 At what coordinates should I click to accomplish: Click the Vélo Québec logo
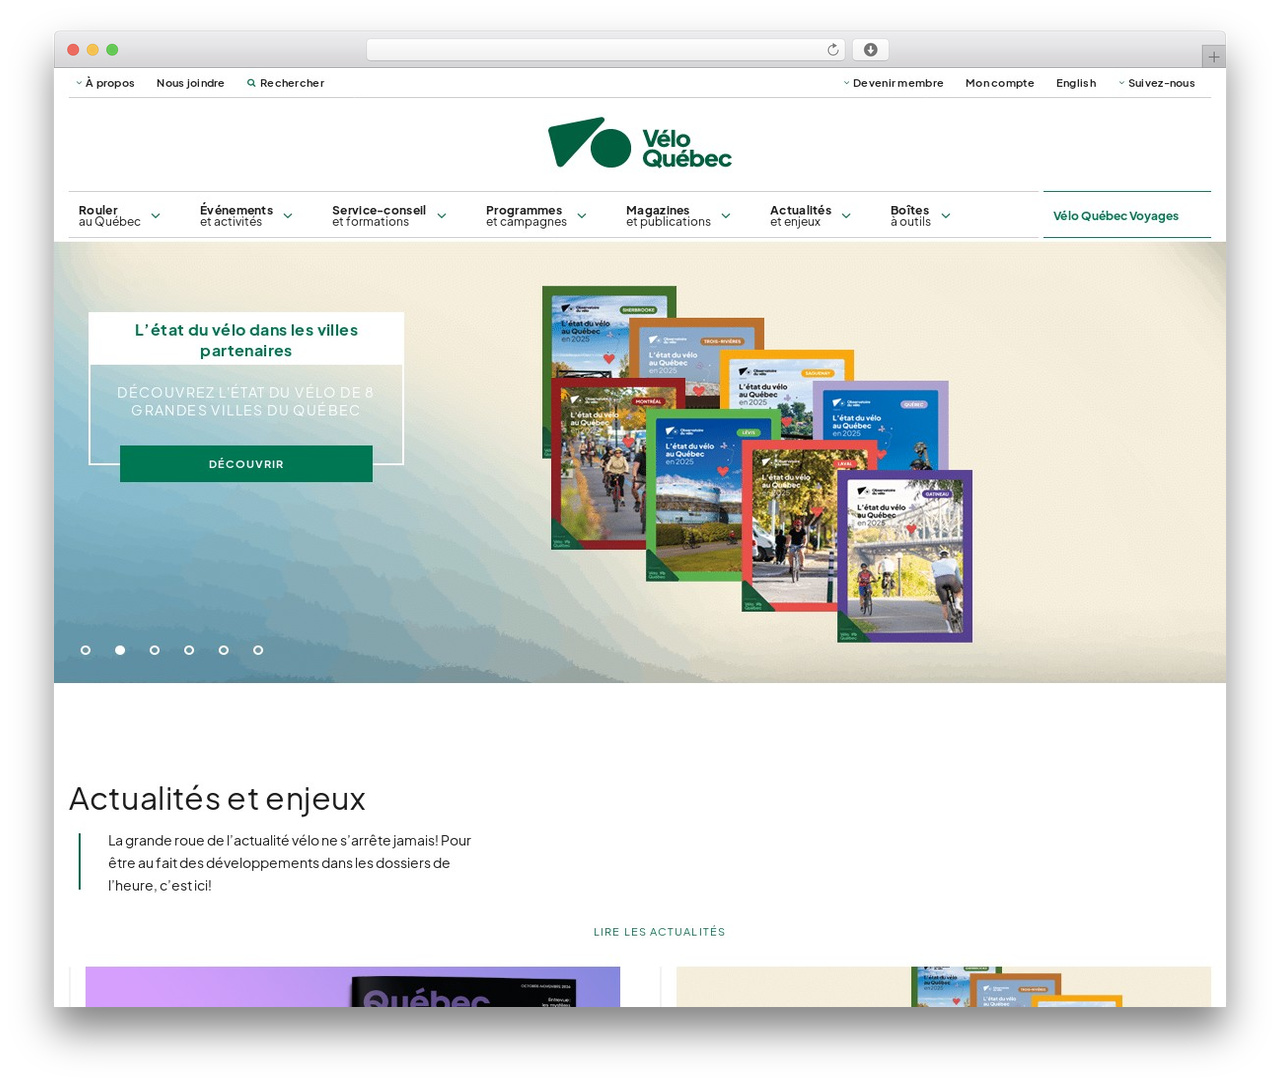[640, 143]
